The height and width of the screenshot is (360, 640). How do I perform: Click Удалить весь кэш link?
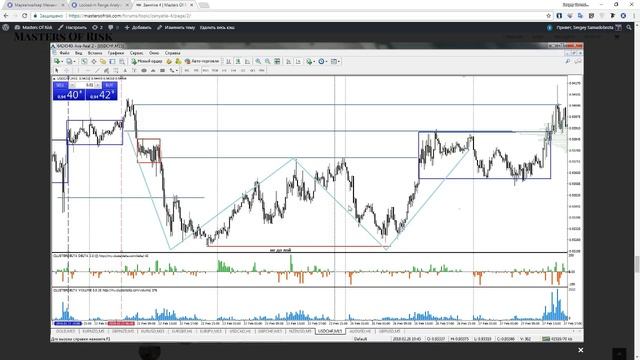coord(217,27)
